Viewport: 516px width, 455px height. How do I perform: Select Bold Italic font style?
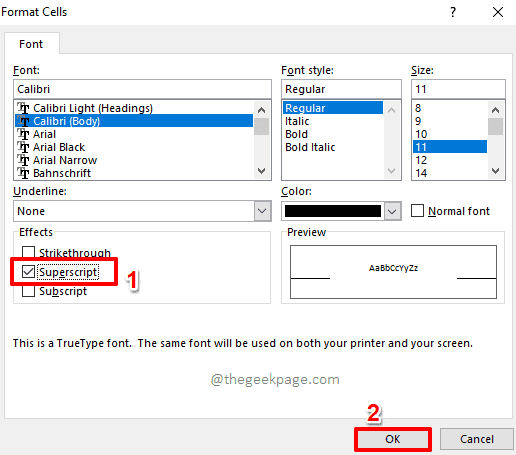[310, 147]
